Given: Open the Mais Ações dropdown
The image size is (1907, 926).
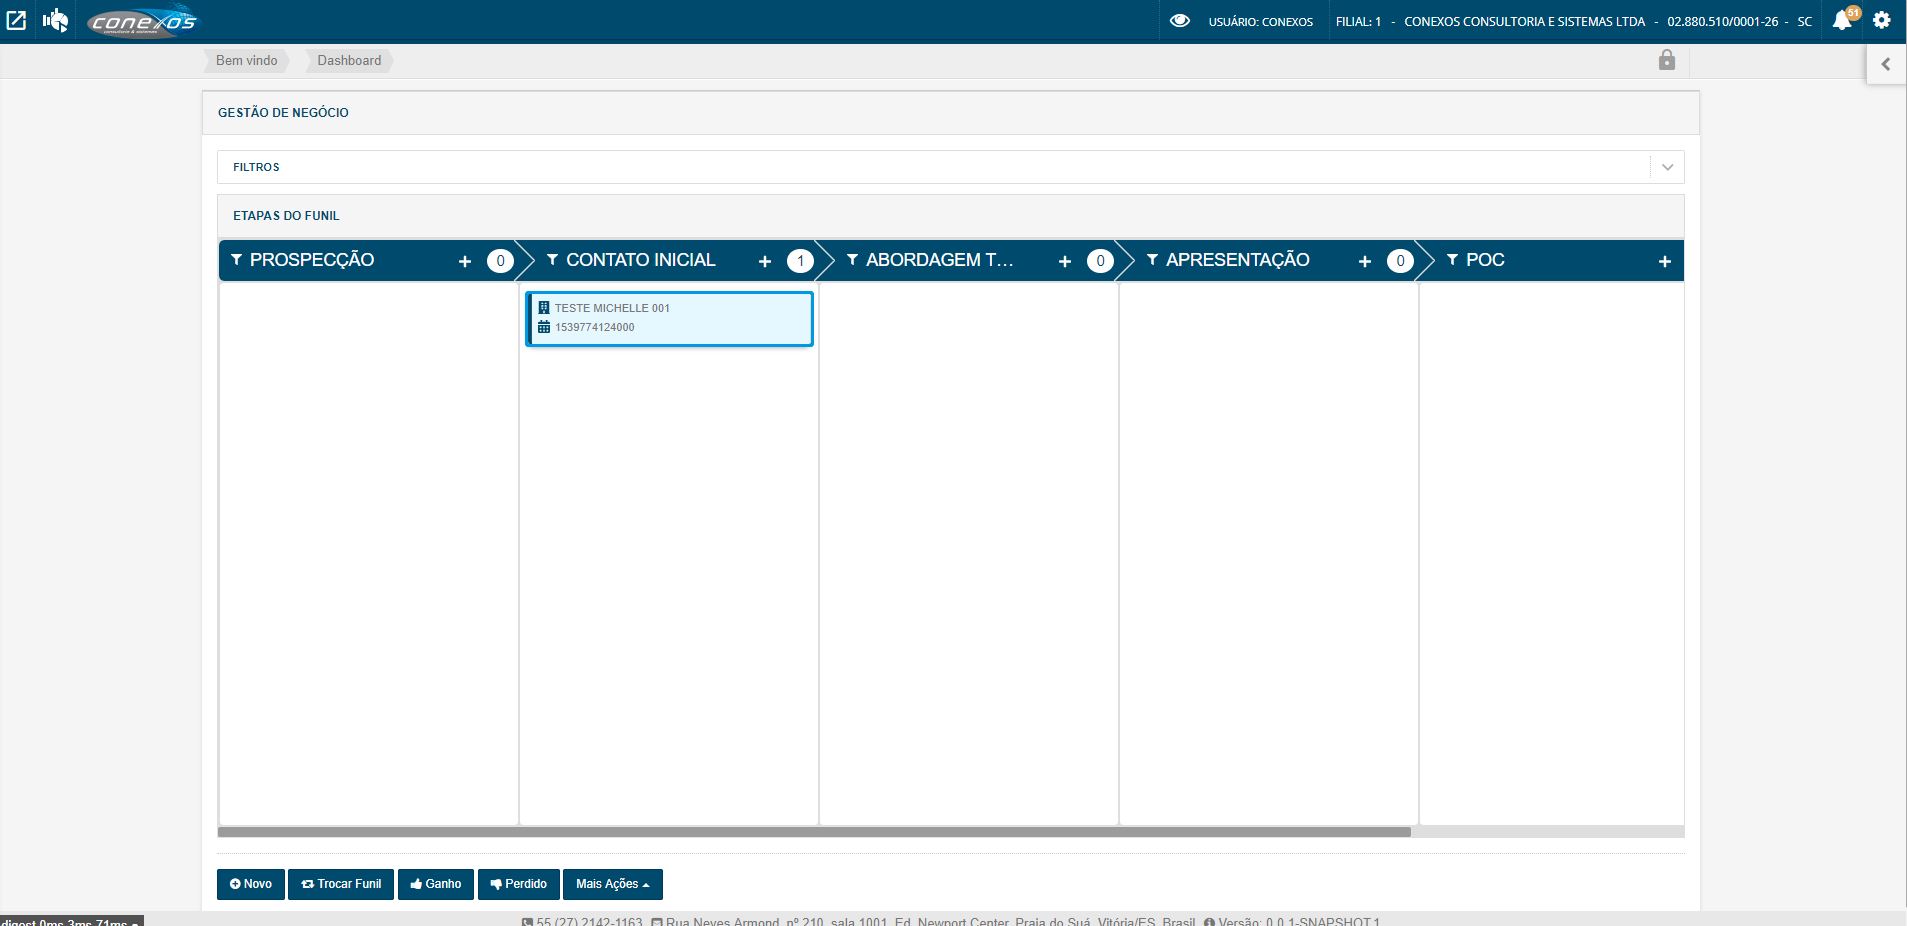Looking at the screenshot, I should point(612,884).
